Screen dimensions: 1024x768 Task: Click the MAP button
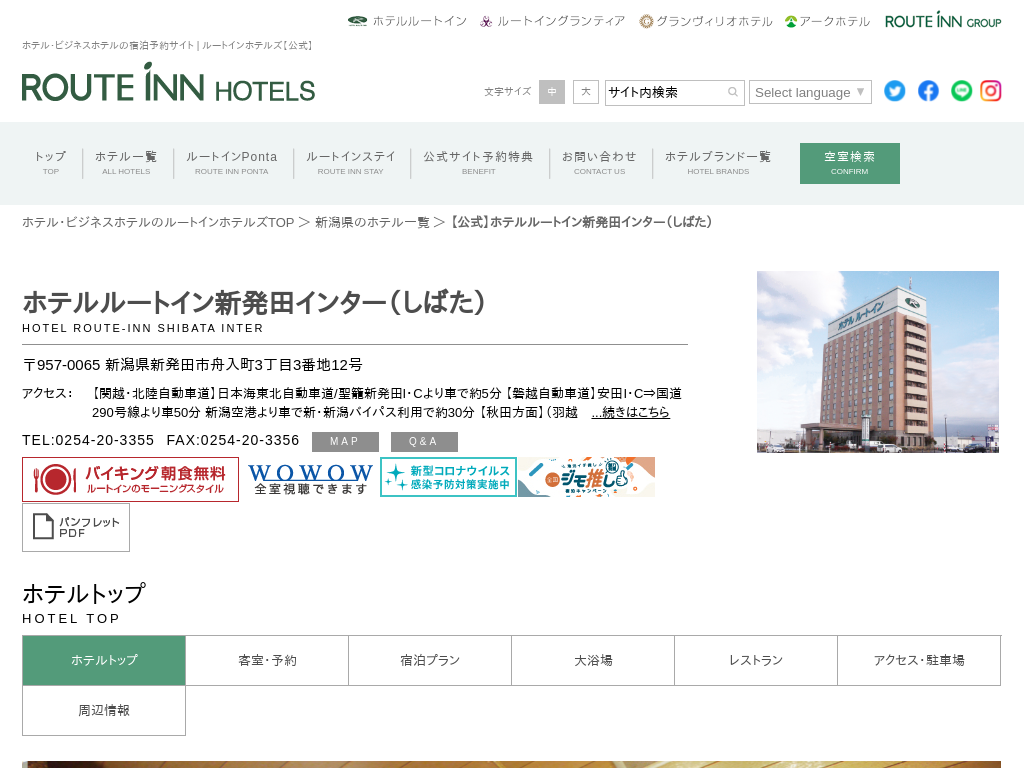tap(345, 441)
